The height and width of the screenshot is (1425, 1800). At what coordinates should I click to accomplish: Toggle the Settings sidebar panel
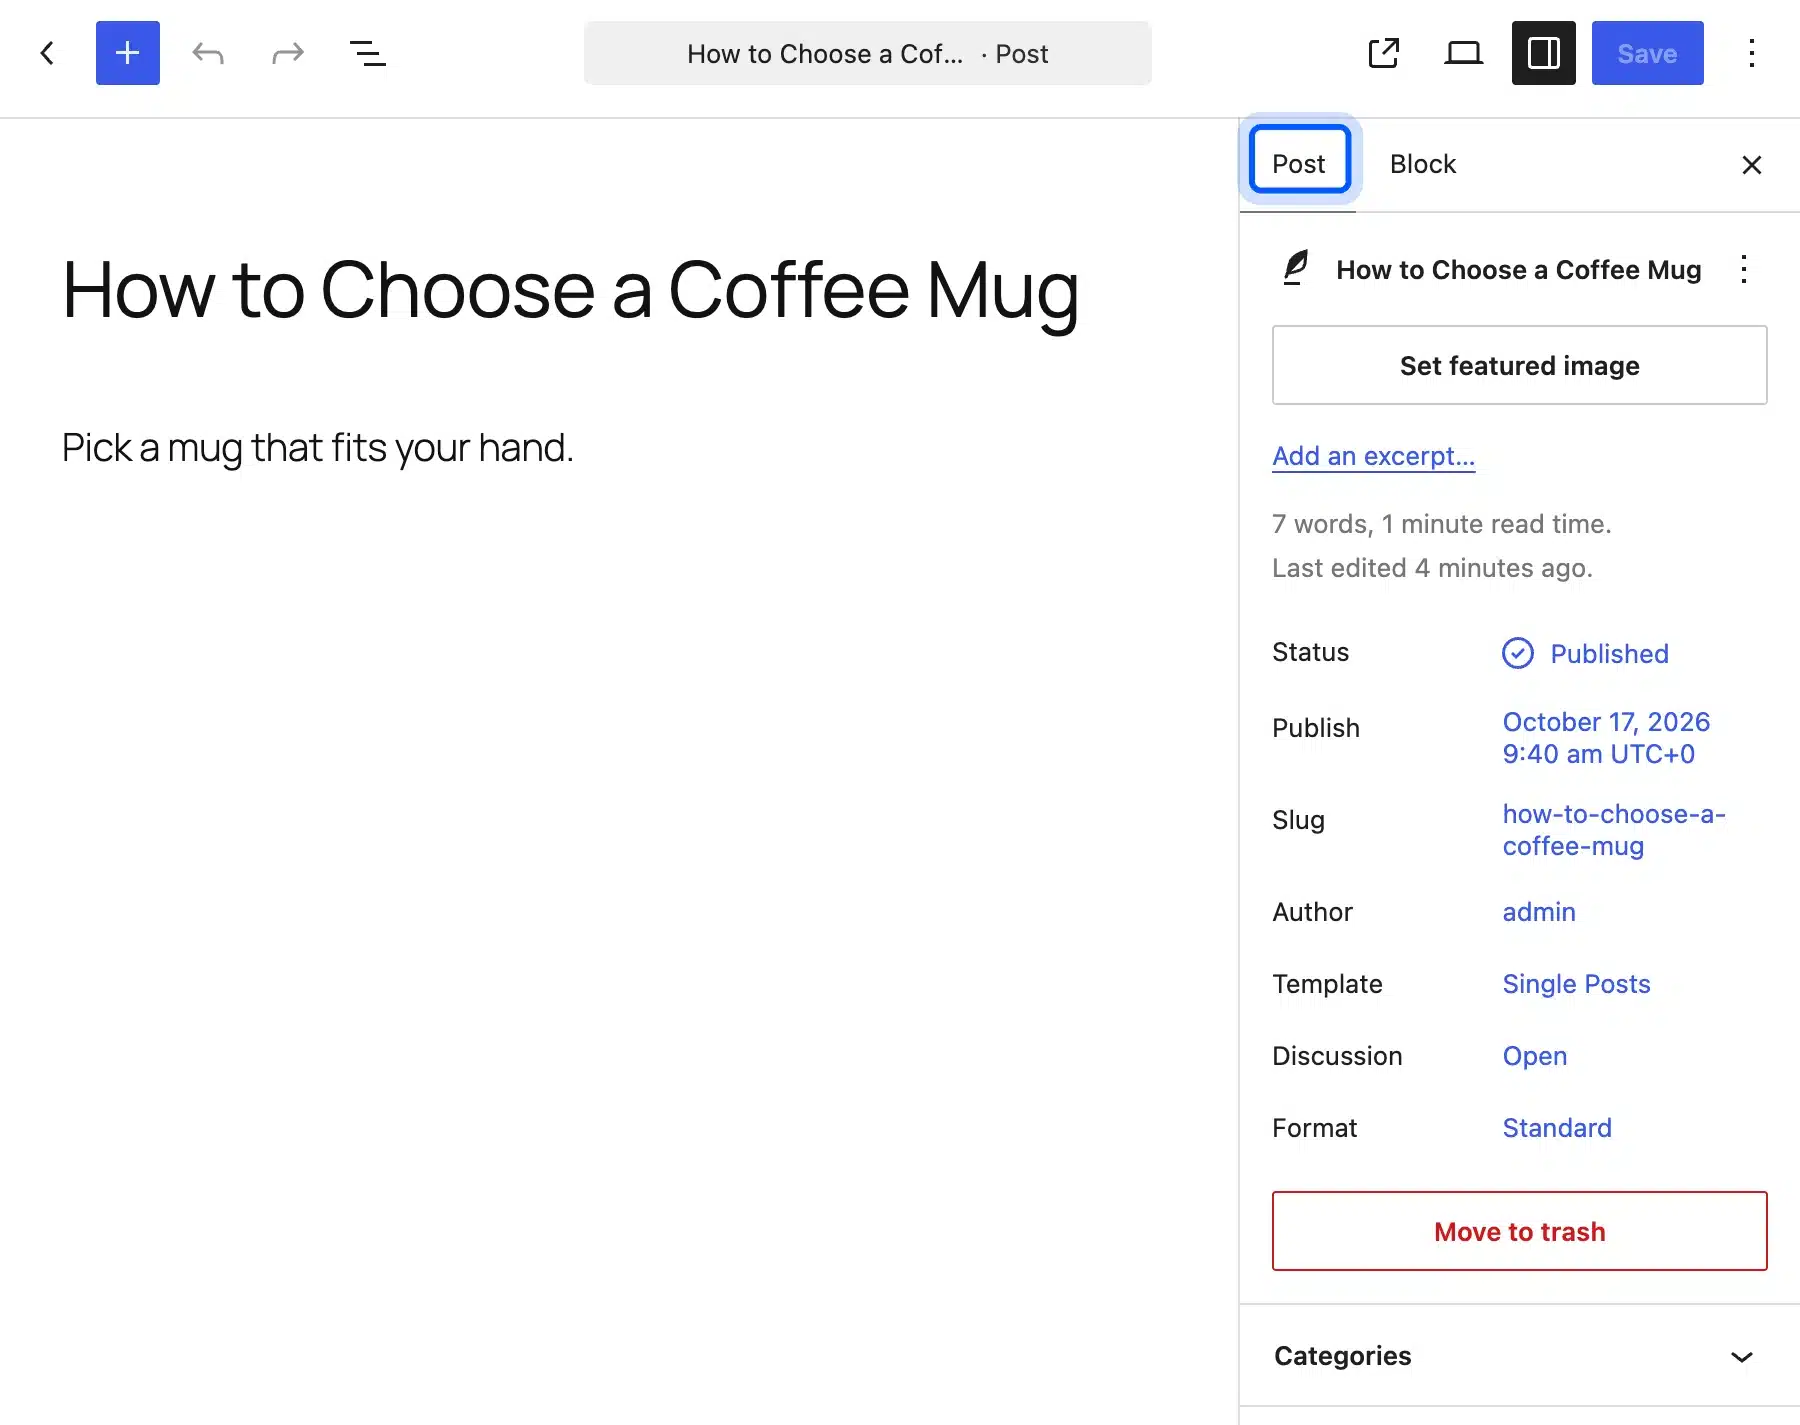tap(1544, 53)
